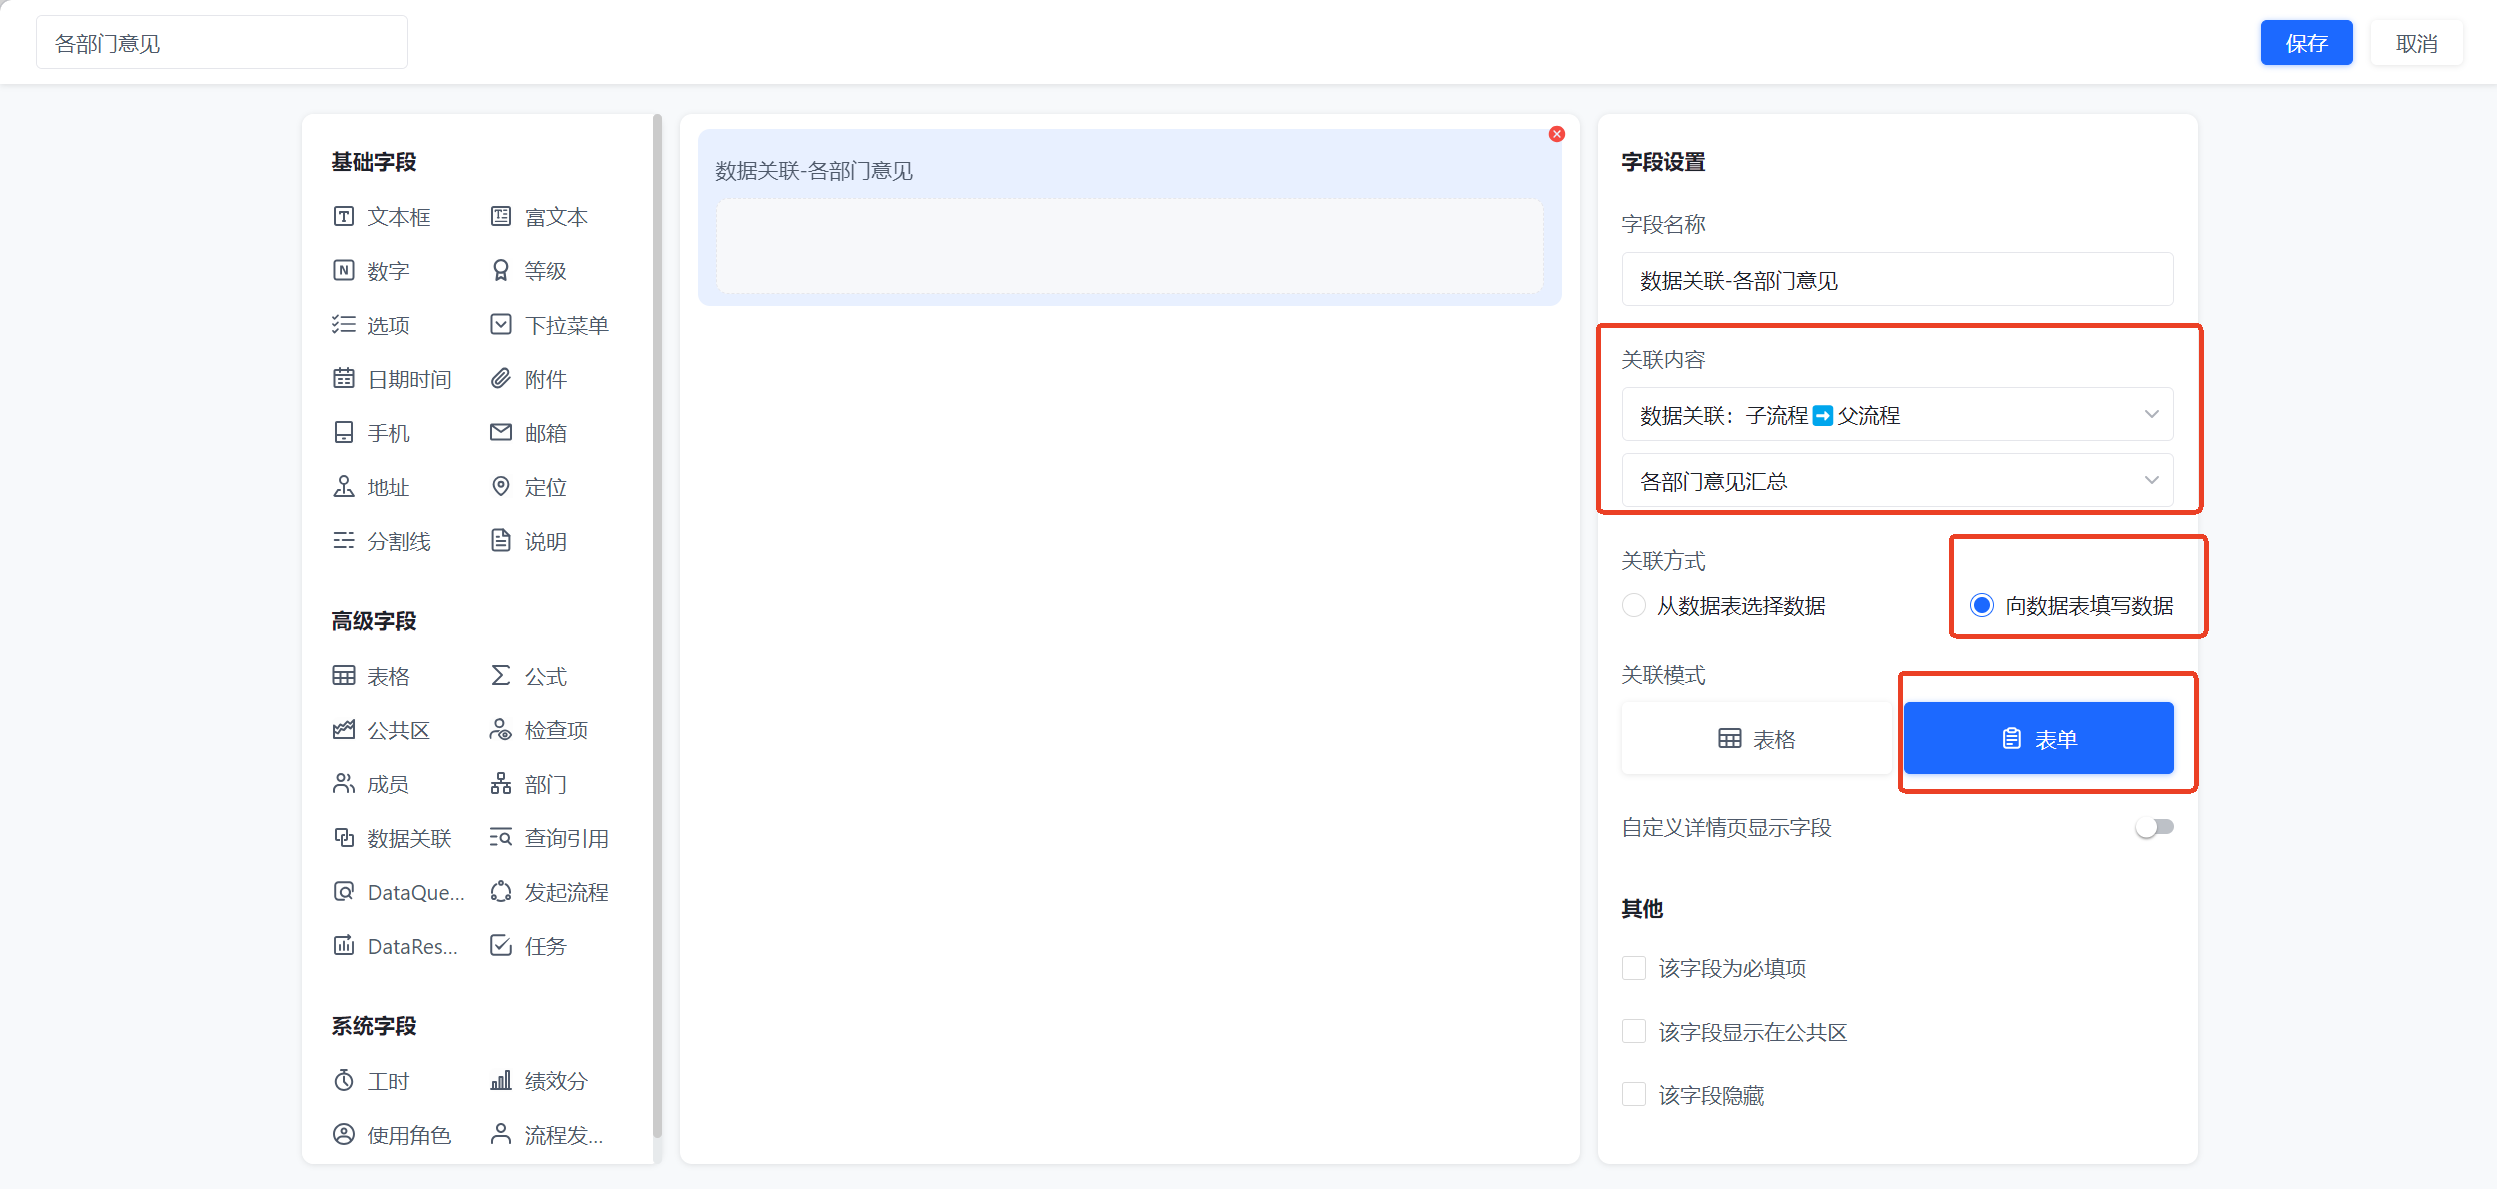2497x1189 pixels.
Task: Click the 取消 cancel button
Action: pos(2416,42)
